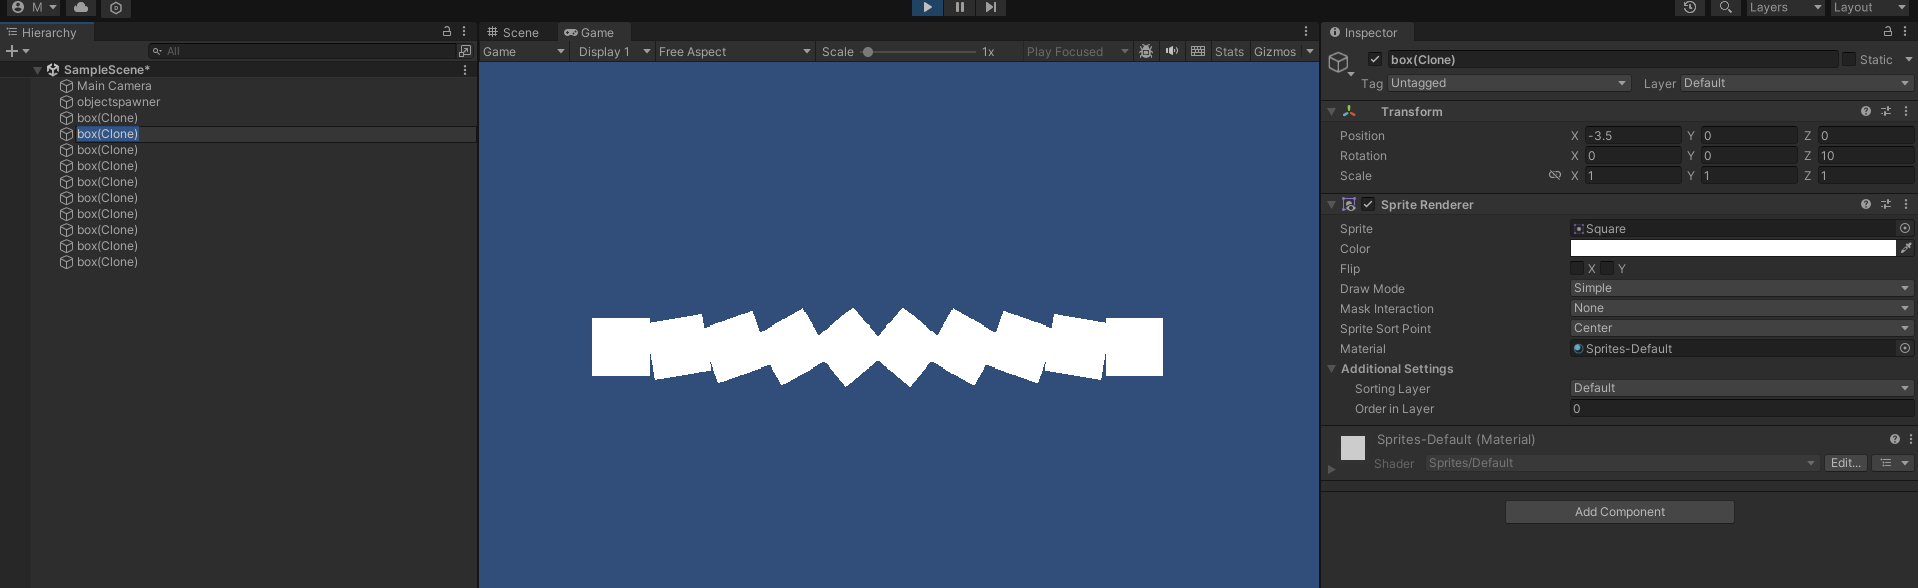Toggle the Scale constrained proportions link
This screenshot has height=588, width=1918.
(x=1555, y=175)
